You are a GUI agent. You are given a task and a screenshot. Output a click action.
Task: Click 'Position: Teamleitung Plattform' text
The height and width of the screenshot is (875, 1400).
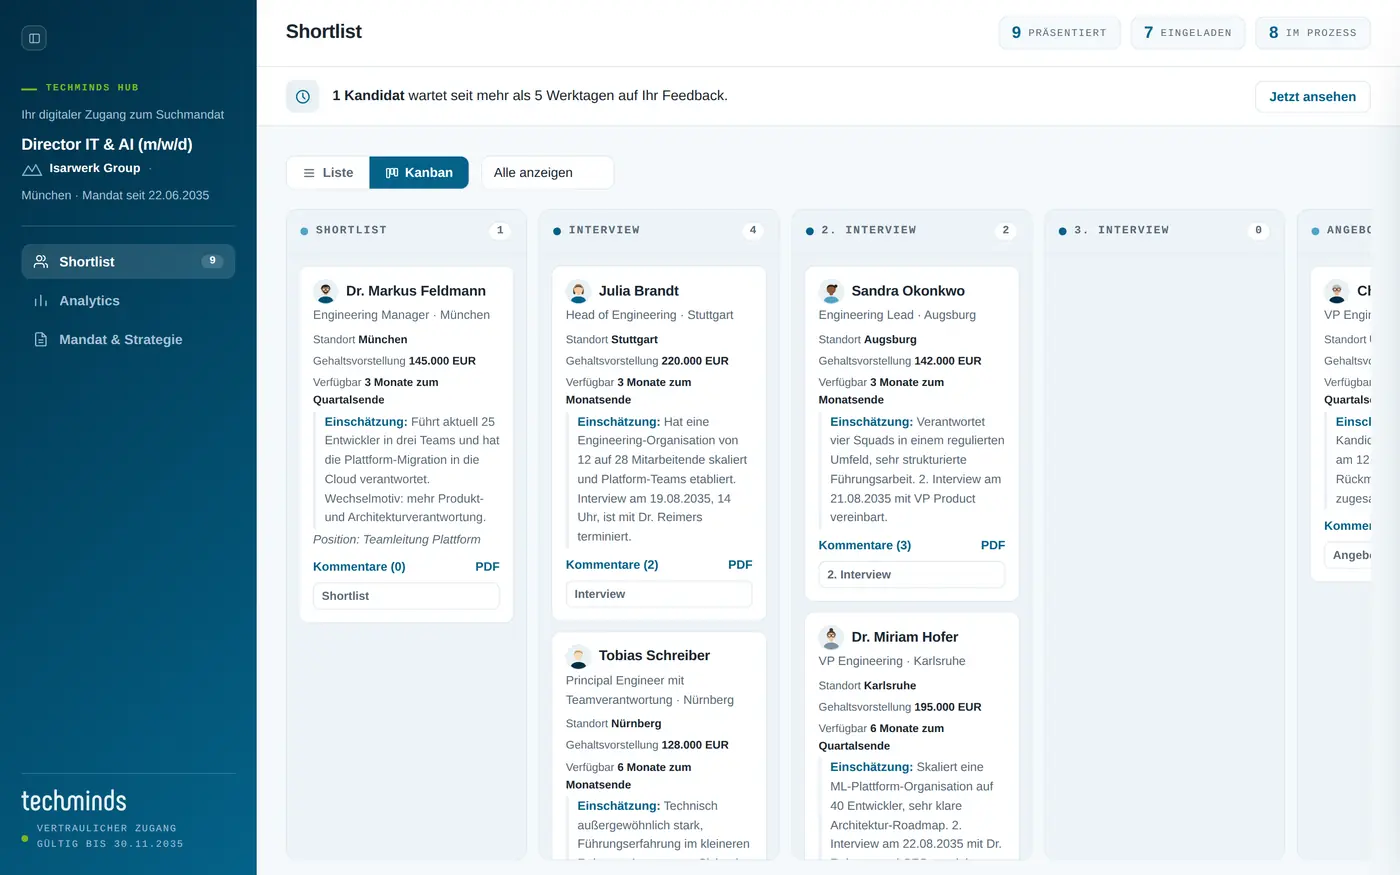pos(397,540)
